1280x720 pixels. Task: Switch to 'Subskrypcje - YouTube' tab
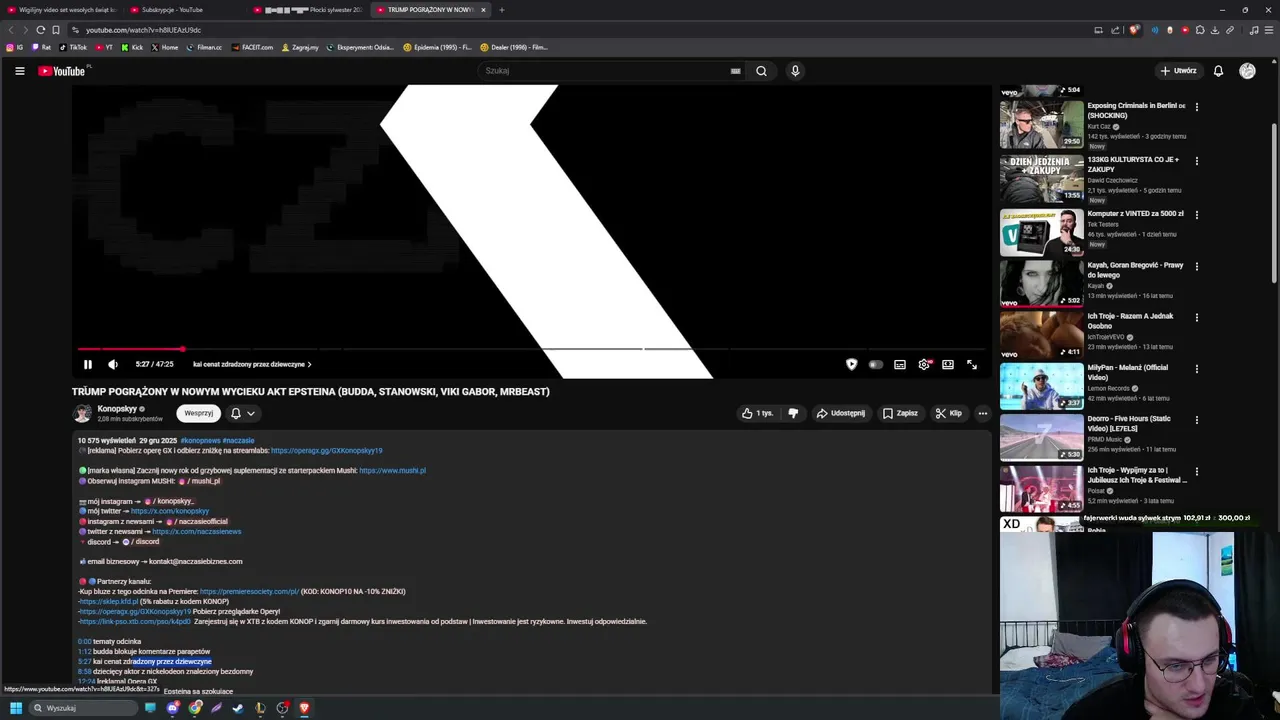click(x=185, y=10)
